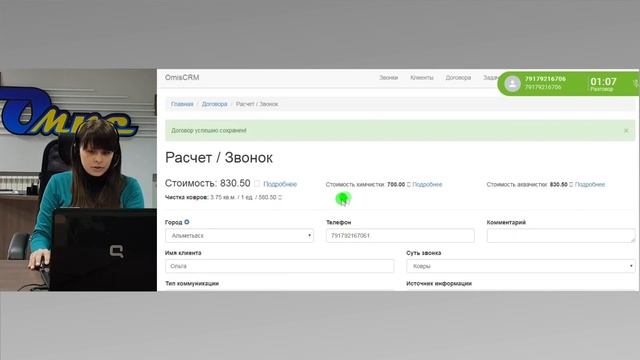Open the Суть звонка dropdown showing Ковры
The image size is (640, 360).
tap(521, 266)
